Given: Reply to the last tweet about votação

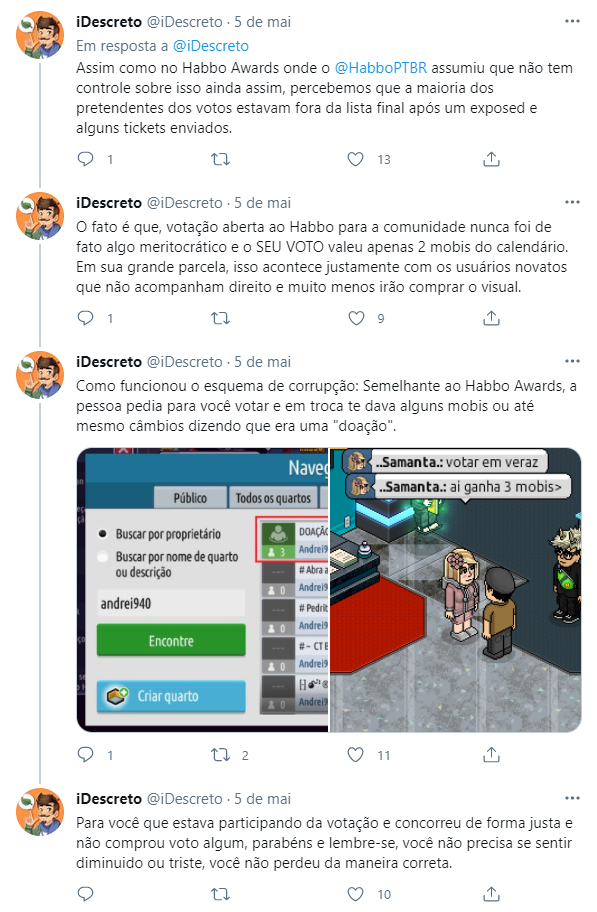Looking at the screenshot, I should (x=86, y=893).
